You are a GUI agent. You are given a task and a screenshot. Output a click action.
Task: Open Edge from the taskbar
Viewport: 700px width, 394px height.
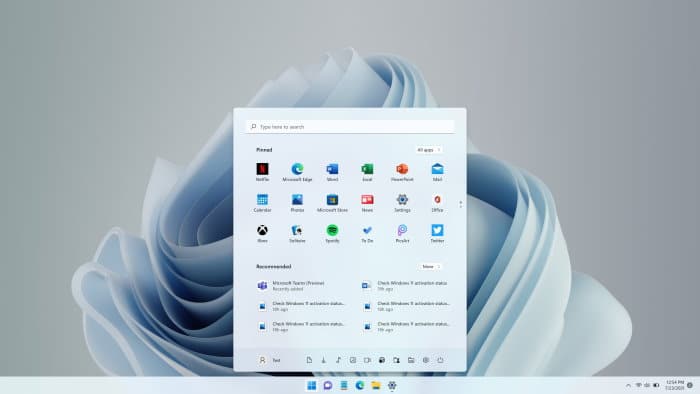(x=360, y=386)
